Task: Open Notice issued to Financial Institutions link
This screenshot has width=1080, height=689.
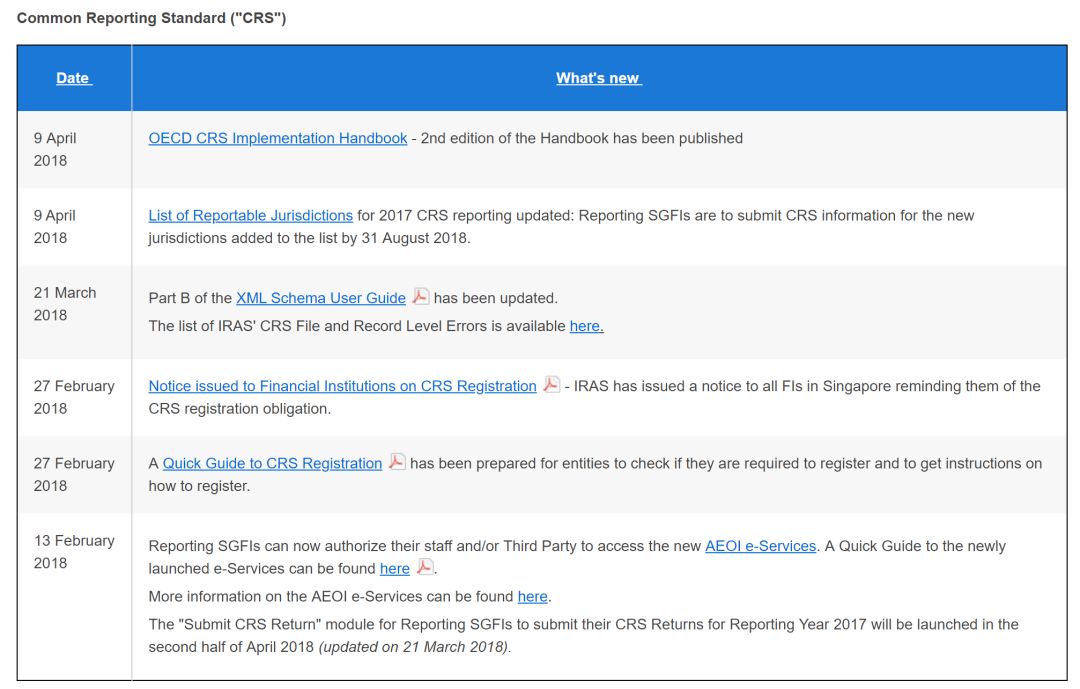Action: (342, 386)
